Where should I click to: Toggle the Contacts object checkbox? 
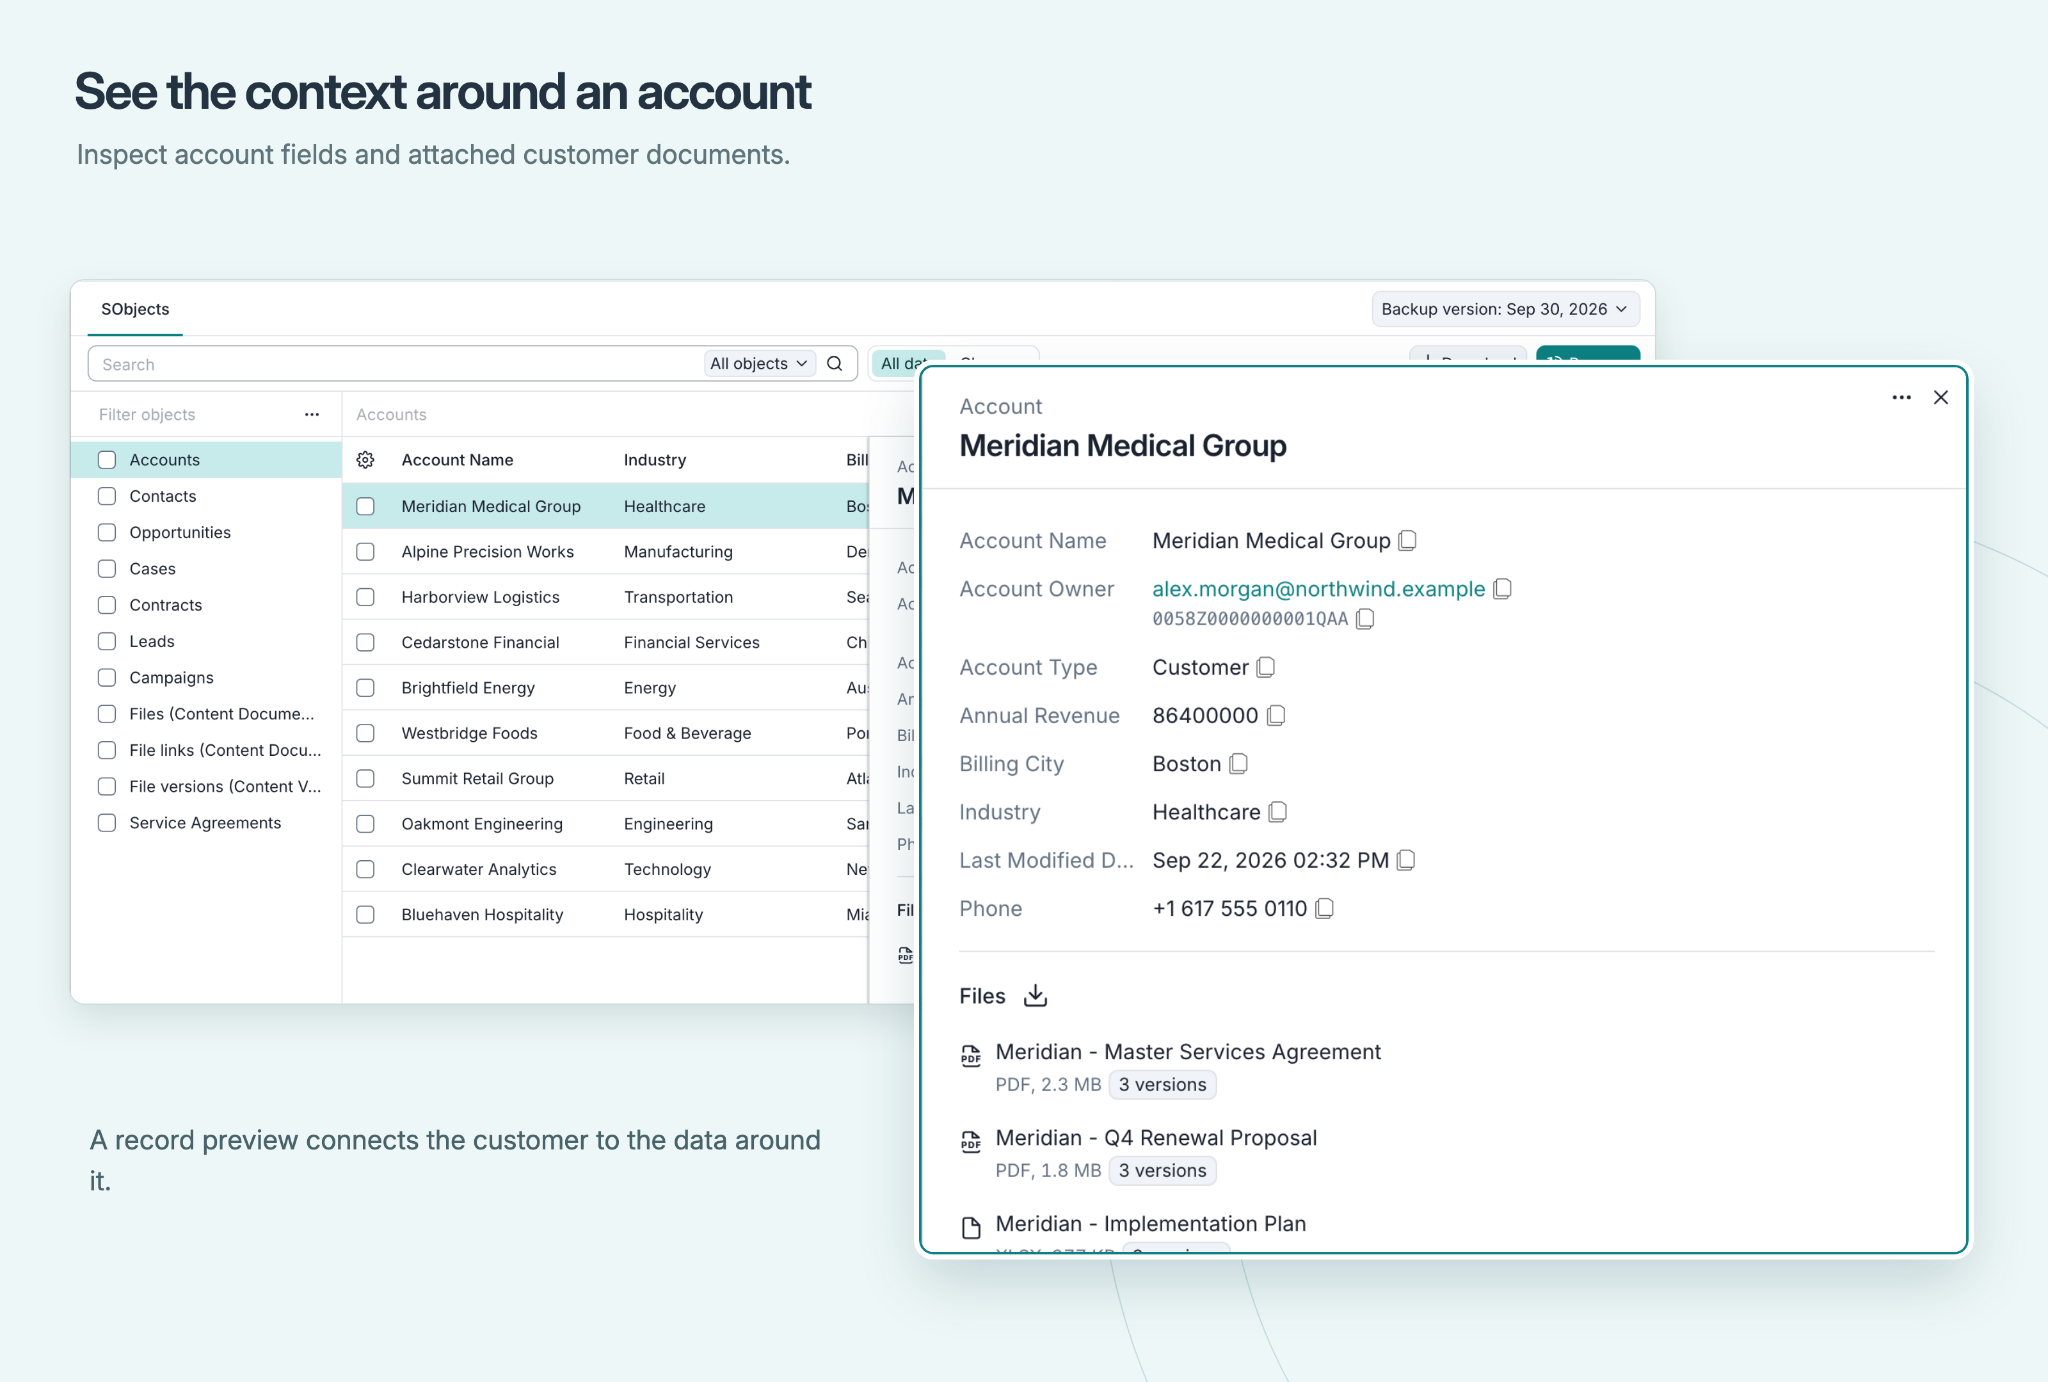107,496
